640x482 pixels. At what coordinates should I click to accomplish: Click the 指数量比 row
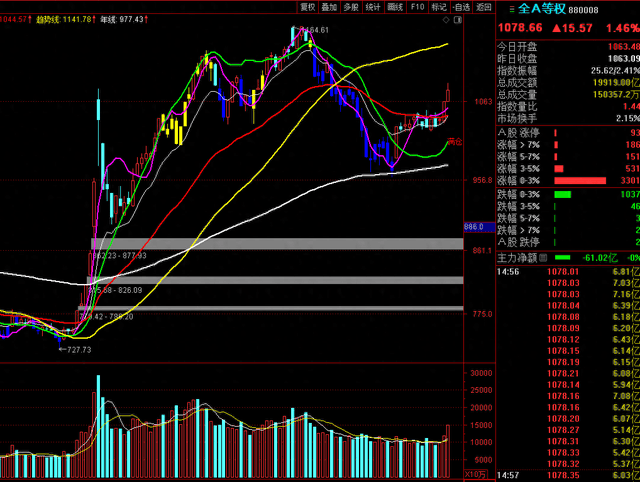pyautogui.click(x=568, y=107)
